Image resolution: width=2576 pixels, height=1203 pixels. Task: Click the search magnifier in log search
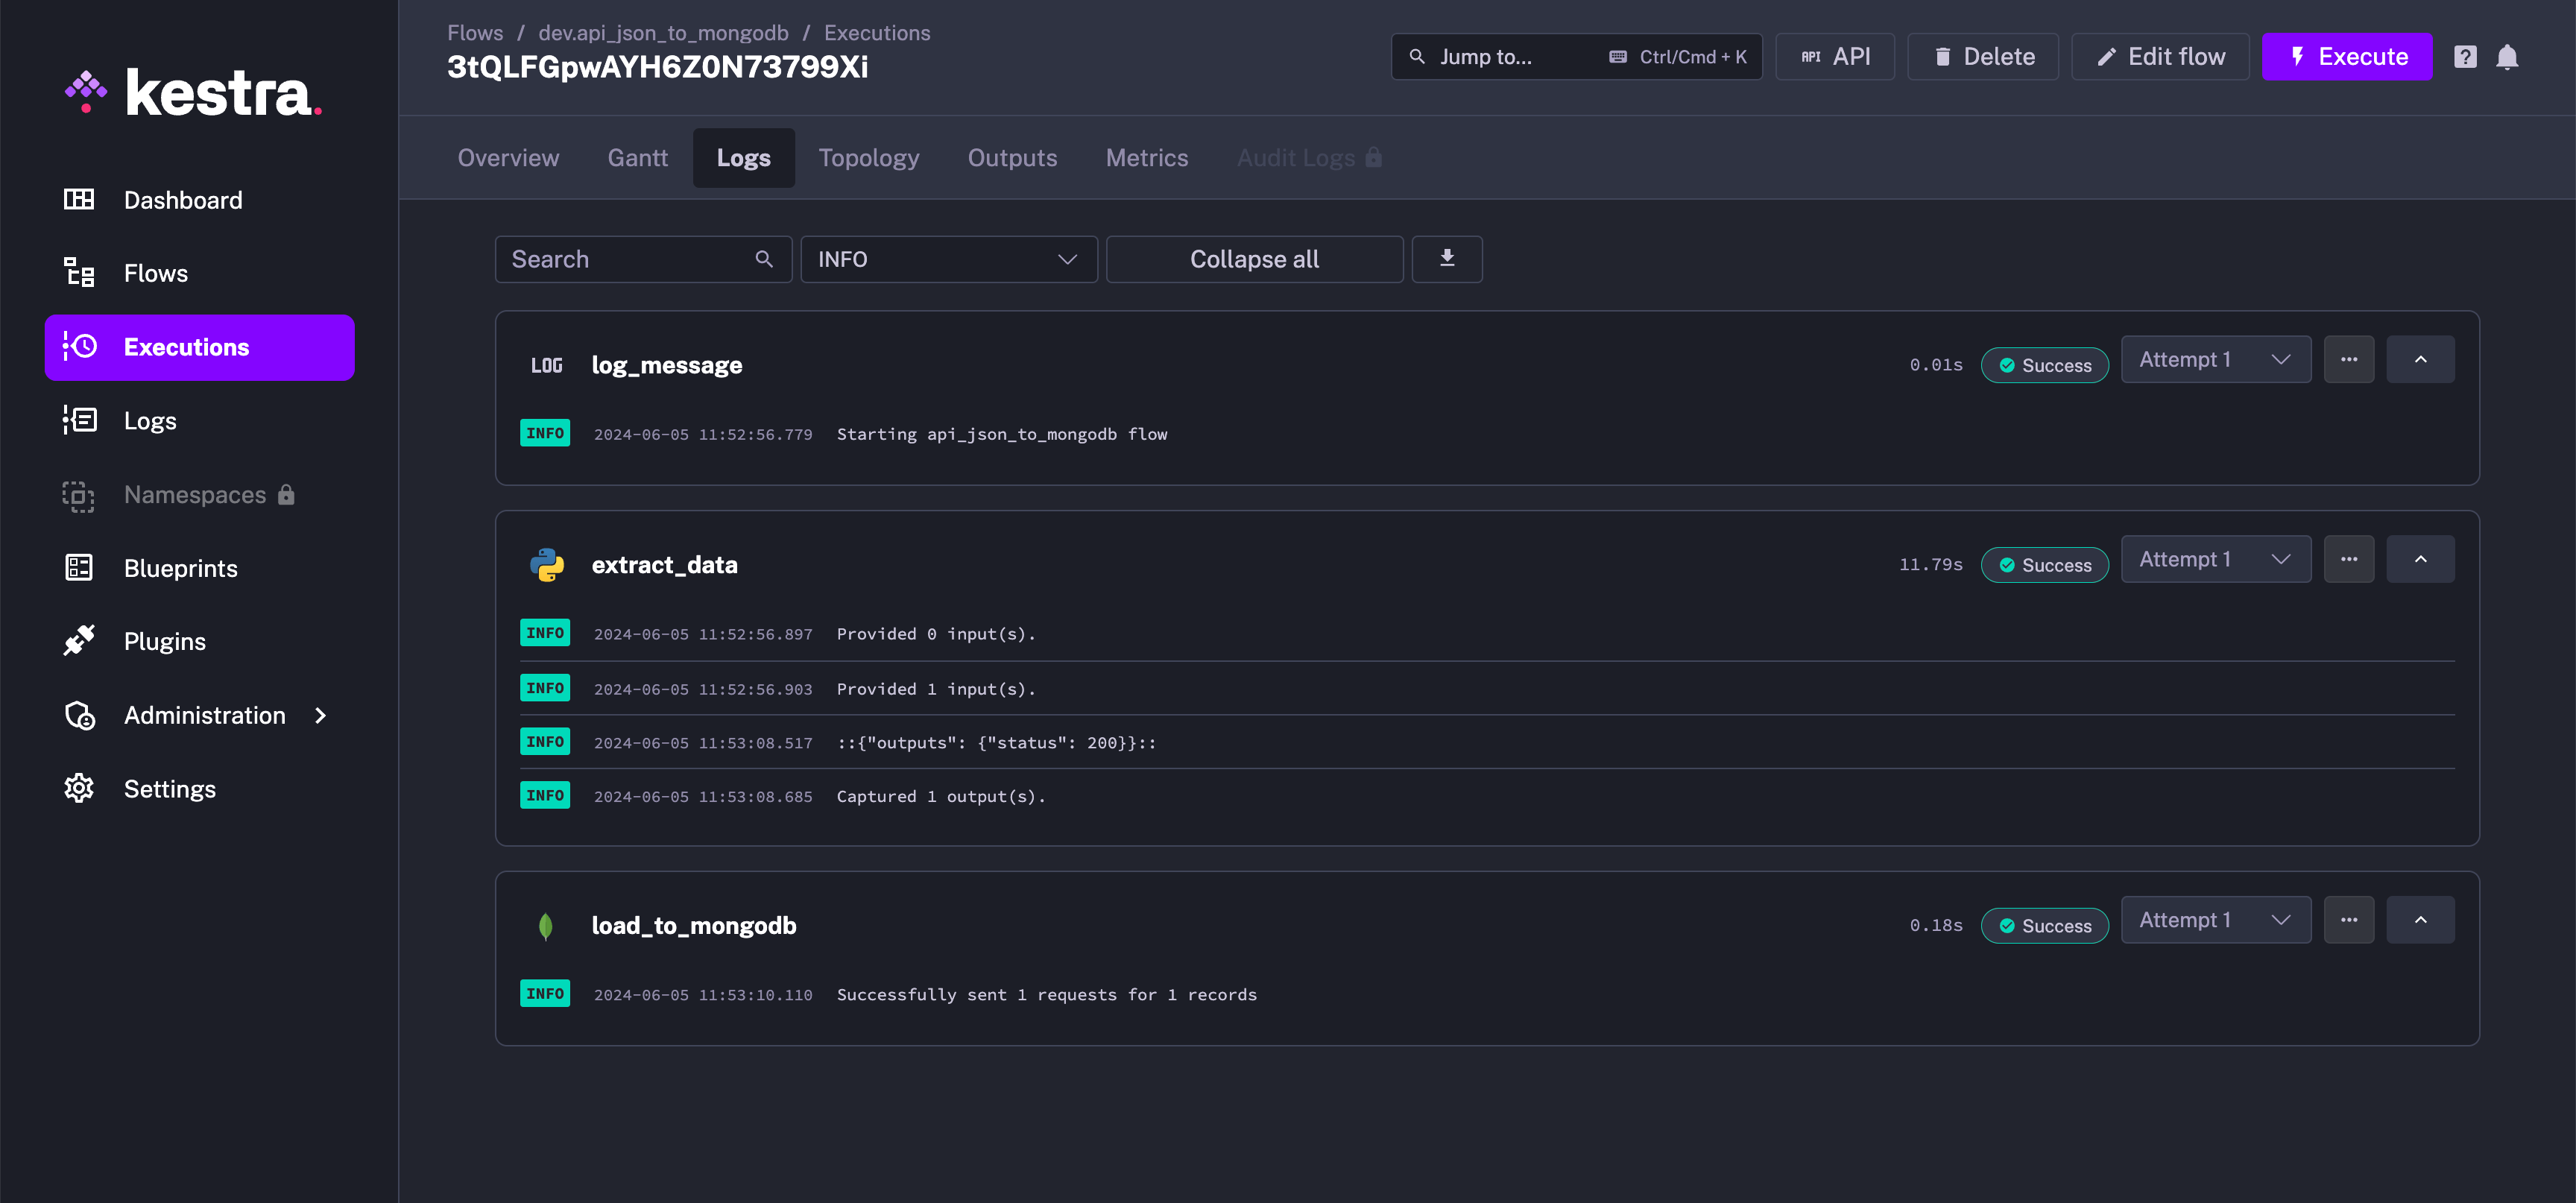click(763, 259)
